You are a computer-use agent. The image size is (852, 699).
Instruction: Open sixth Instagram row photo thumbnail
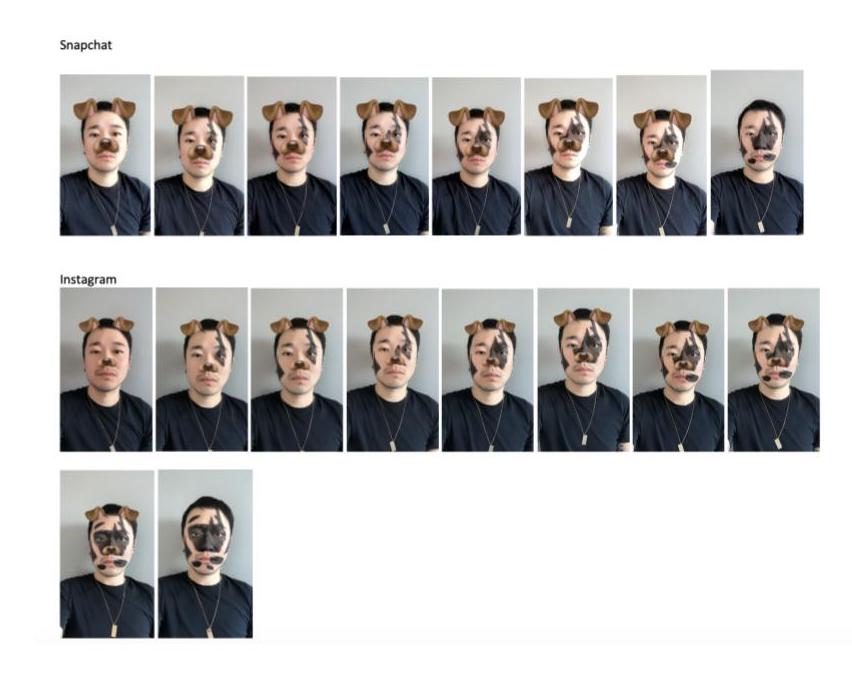tap(584, 370)
